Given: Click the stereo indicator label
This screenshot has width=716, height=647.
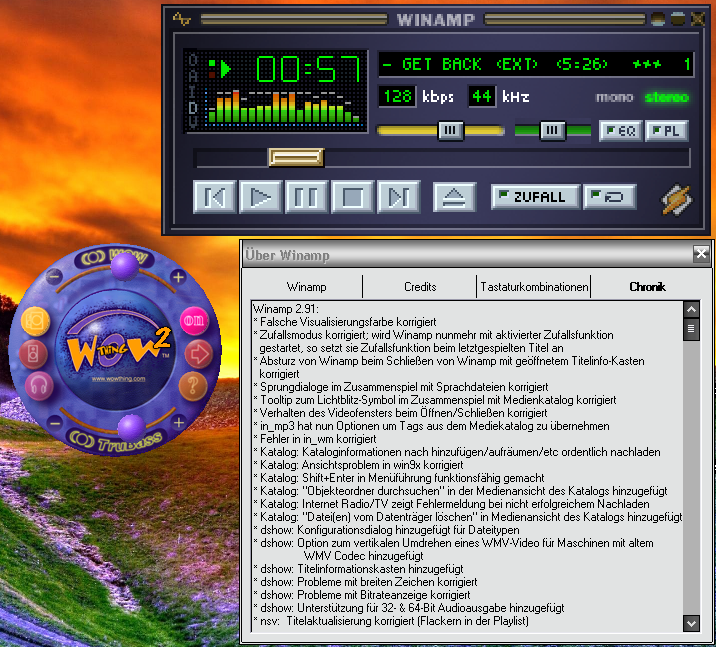Looking at the screenshot, I should click(667, 97).
